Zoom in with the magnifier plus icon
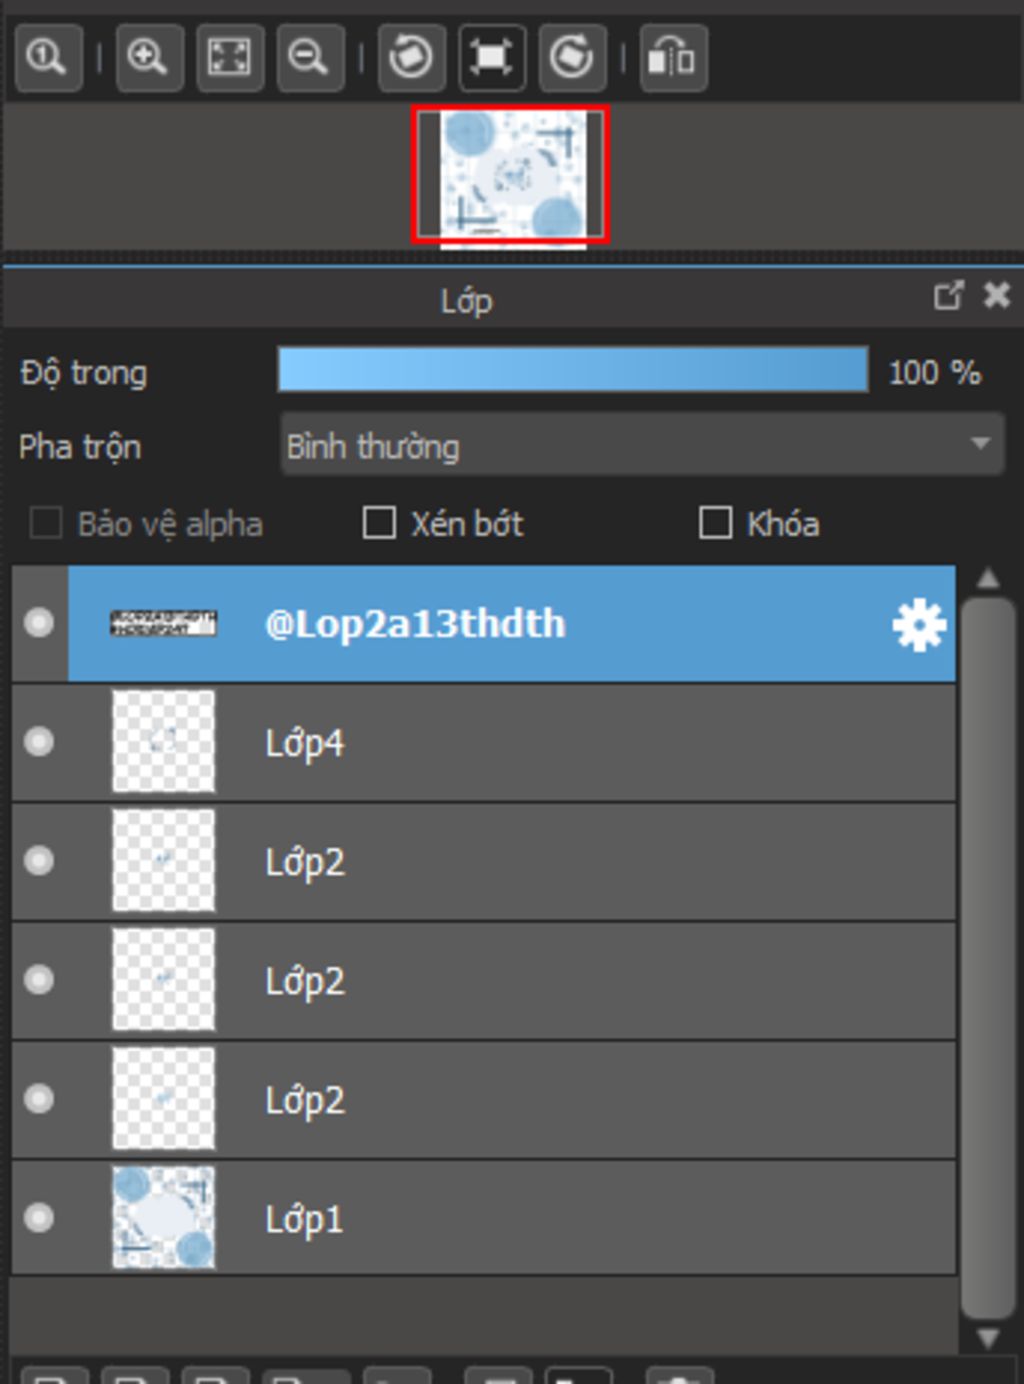 pos(149,57)
